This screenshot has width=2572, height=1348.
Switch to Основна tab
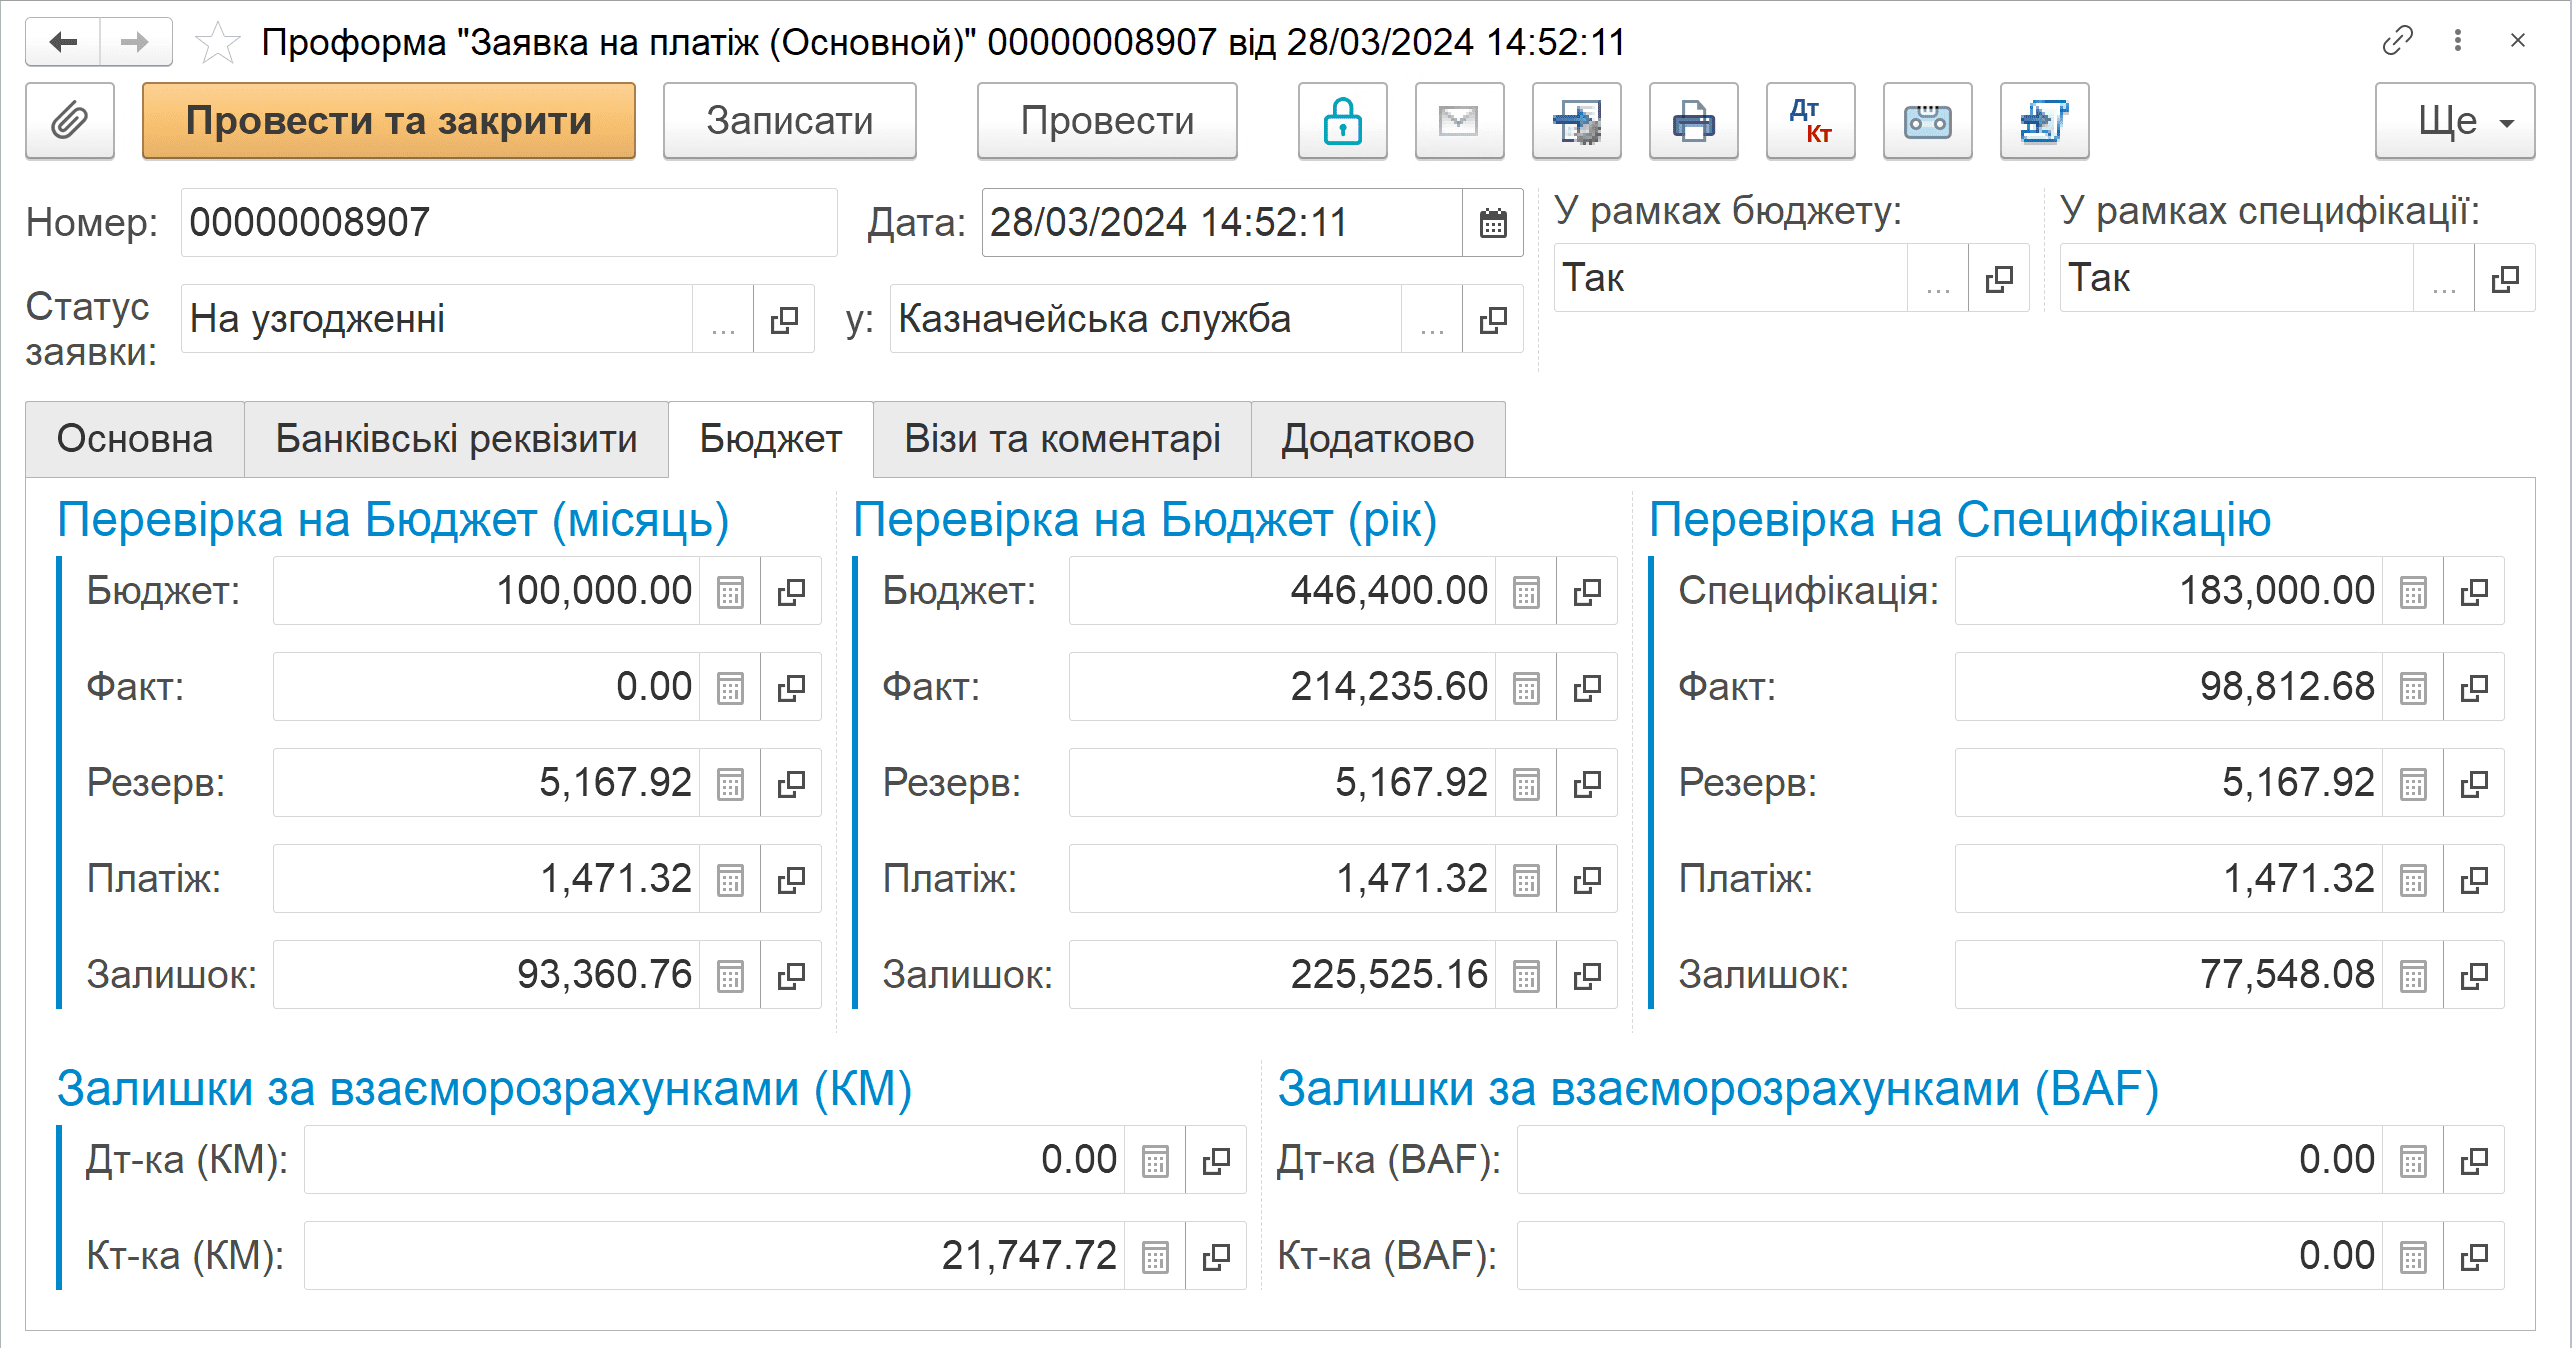click(x=135, y=439)
